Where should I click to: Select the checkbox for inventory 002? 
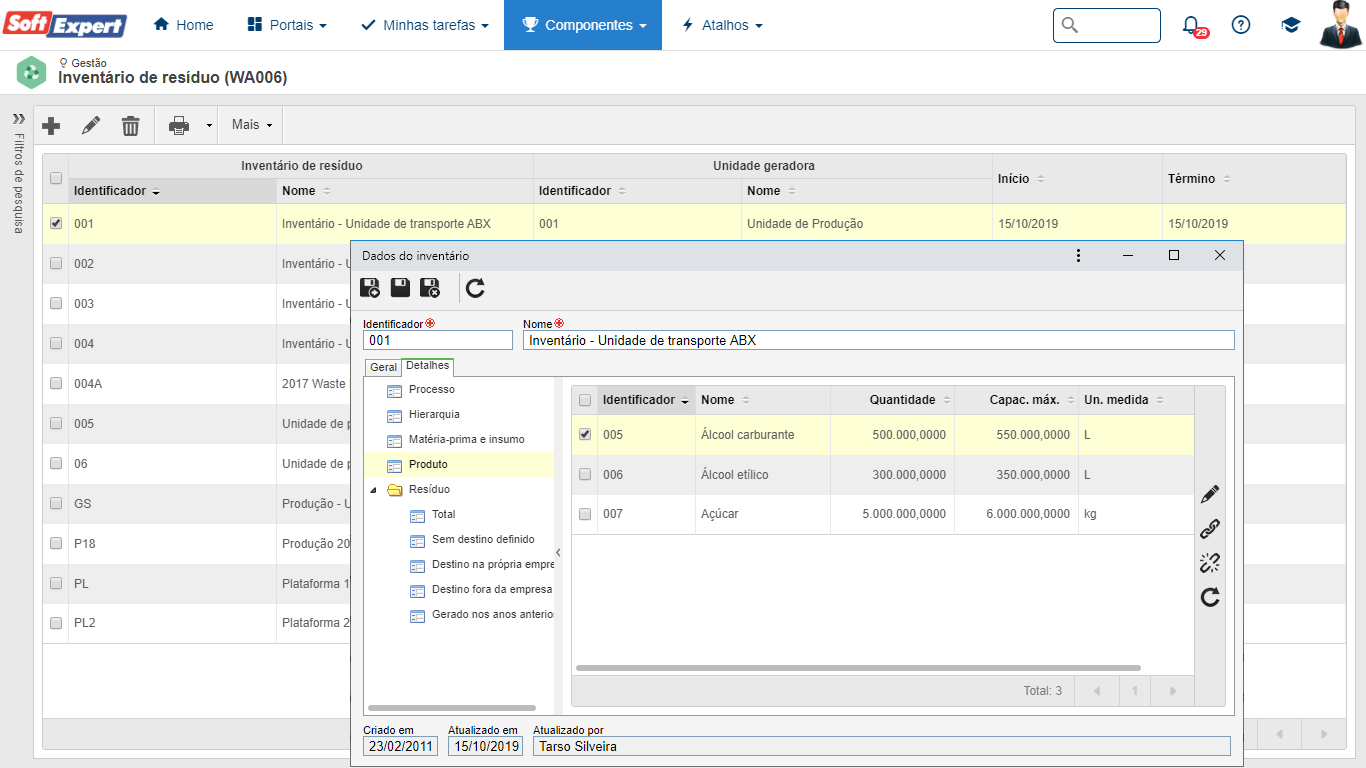click(x=56, y=263)
